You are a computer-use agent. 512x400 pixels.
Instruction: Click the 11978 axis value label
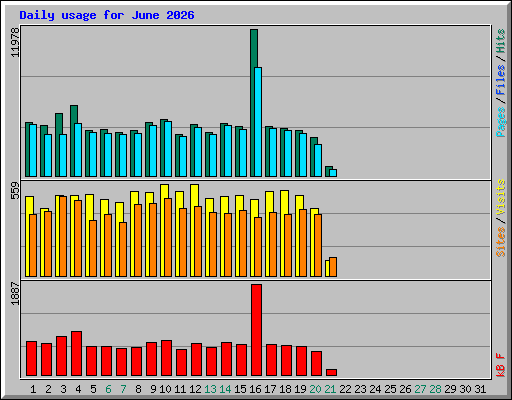[15, 42]
